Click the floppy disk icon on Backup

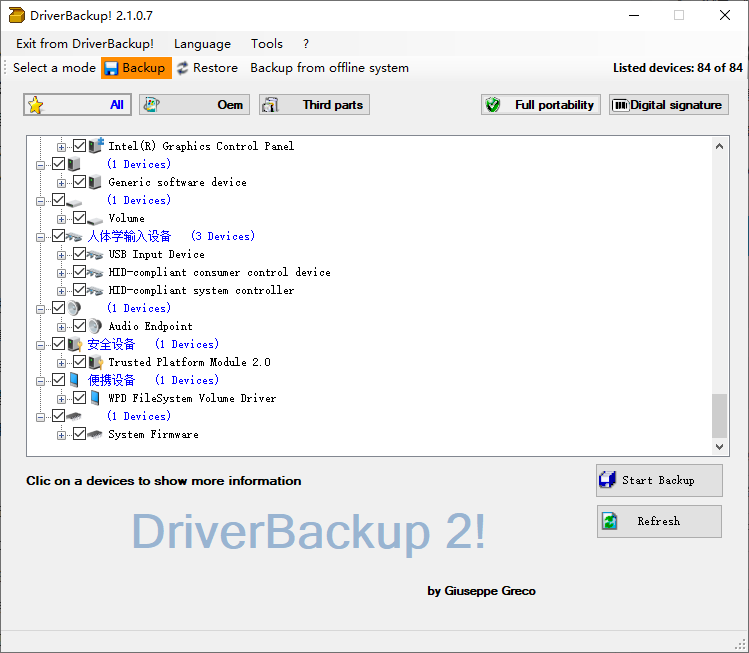coord(111,68)
